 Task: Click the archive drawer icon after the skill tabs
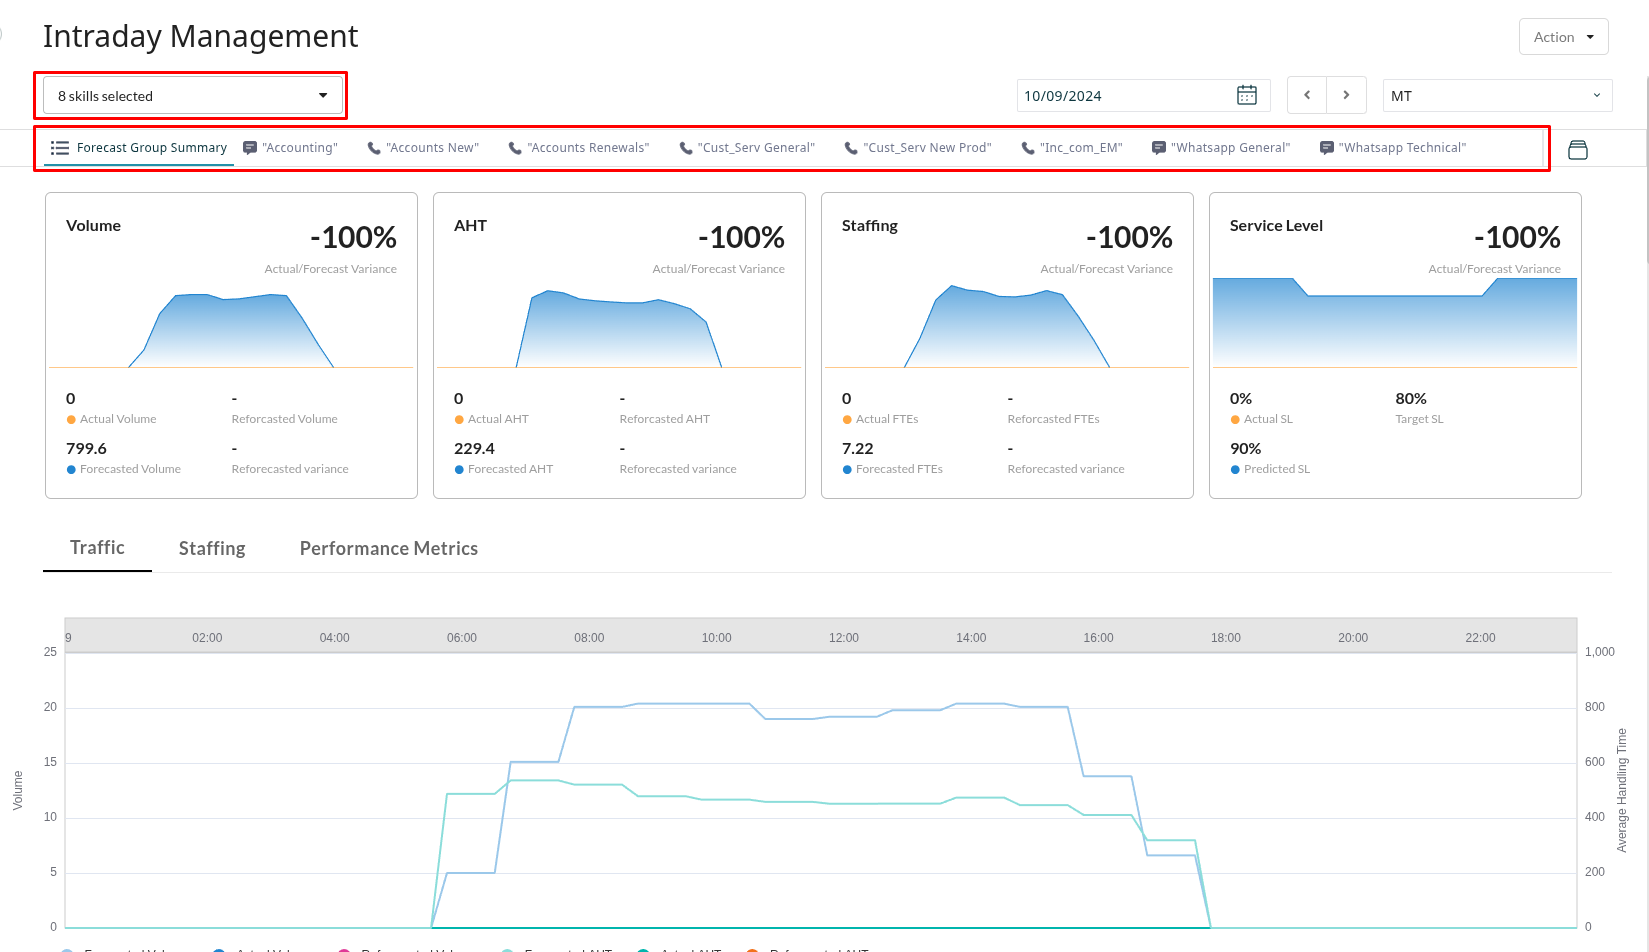pos(1578,149)
